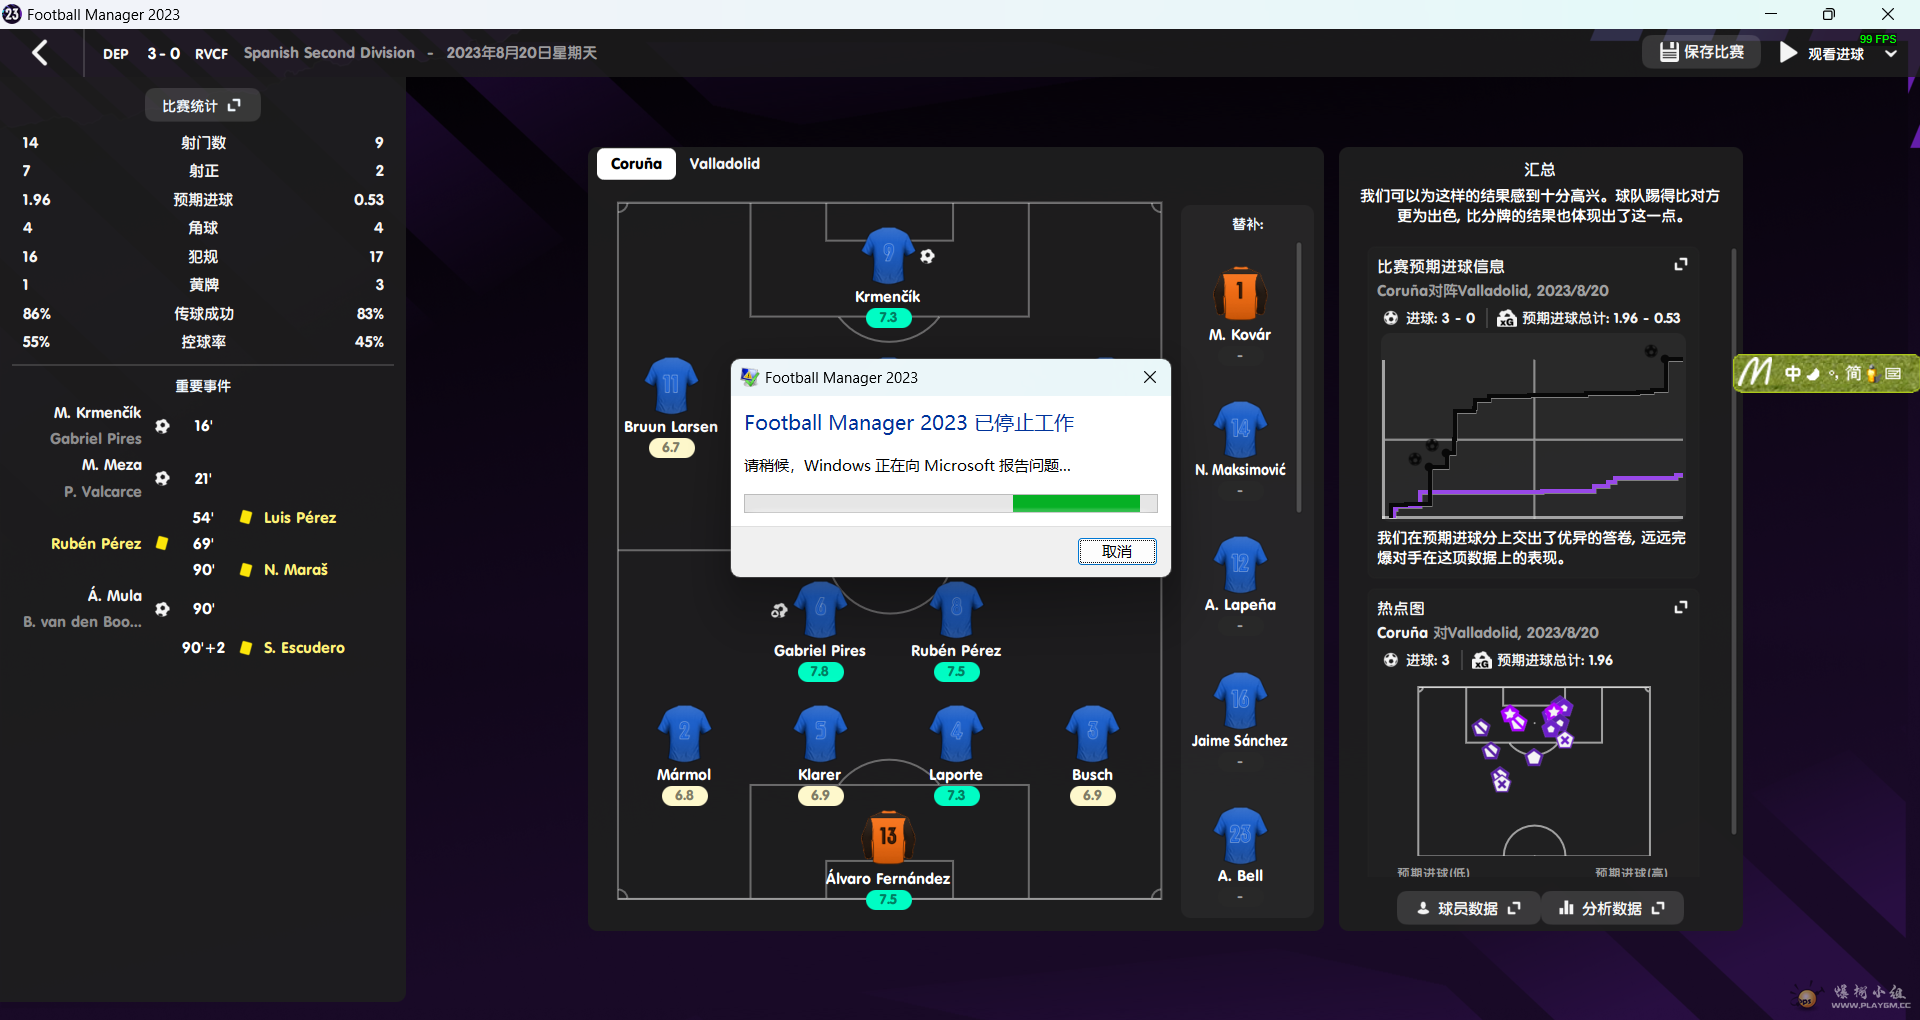
Task: Expand the heat map panel
Action: point(1681,607)
